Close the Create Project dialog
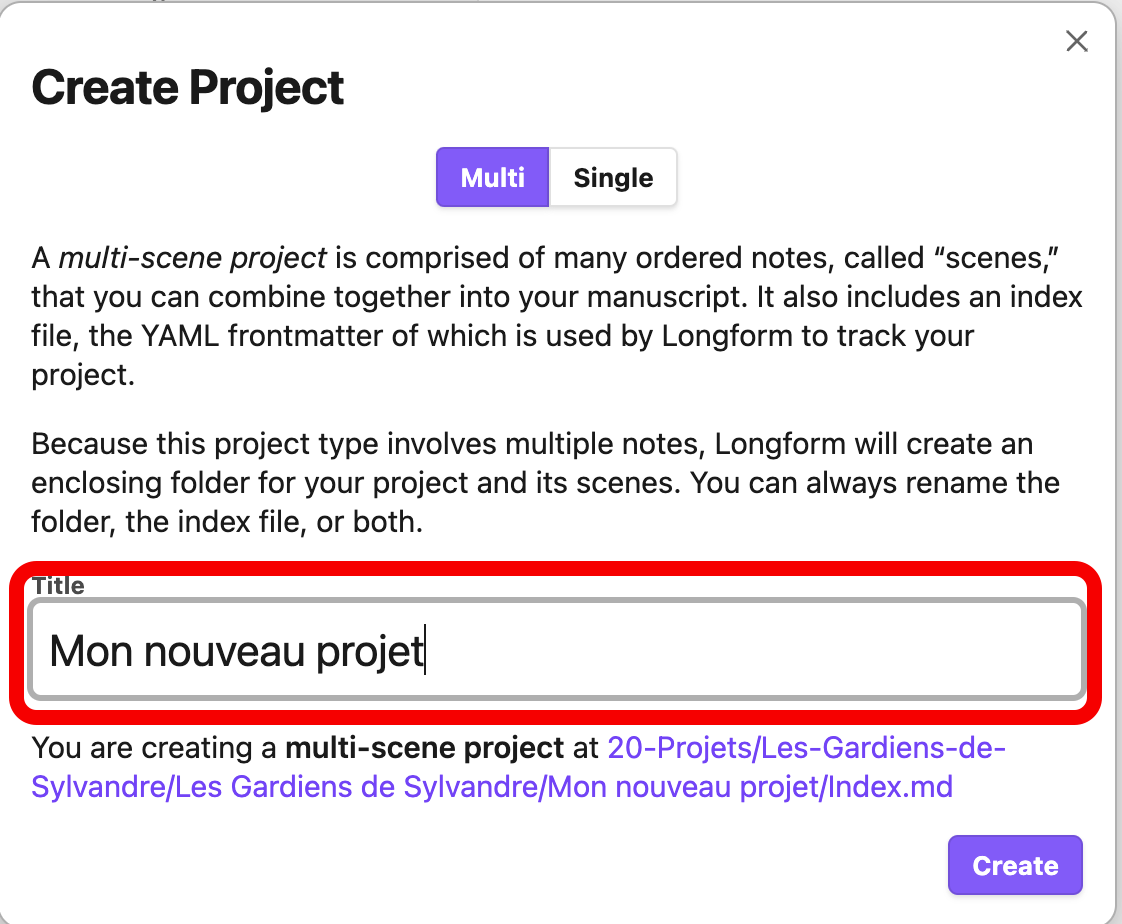Image resolution: width=1122 pixels, height=924 pixels. click(1076, 41)
